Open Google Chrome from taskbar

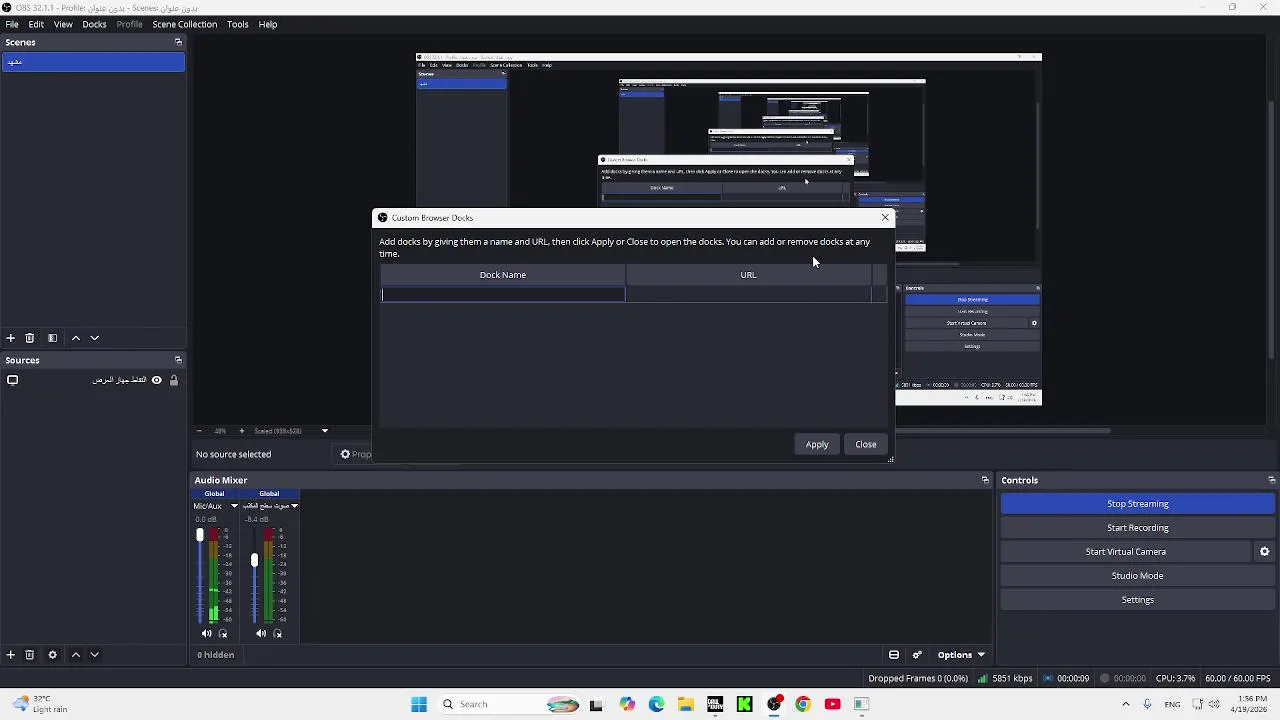pyautogui.click(x=803, y=704)
